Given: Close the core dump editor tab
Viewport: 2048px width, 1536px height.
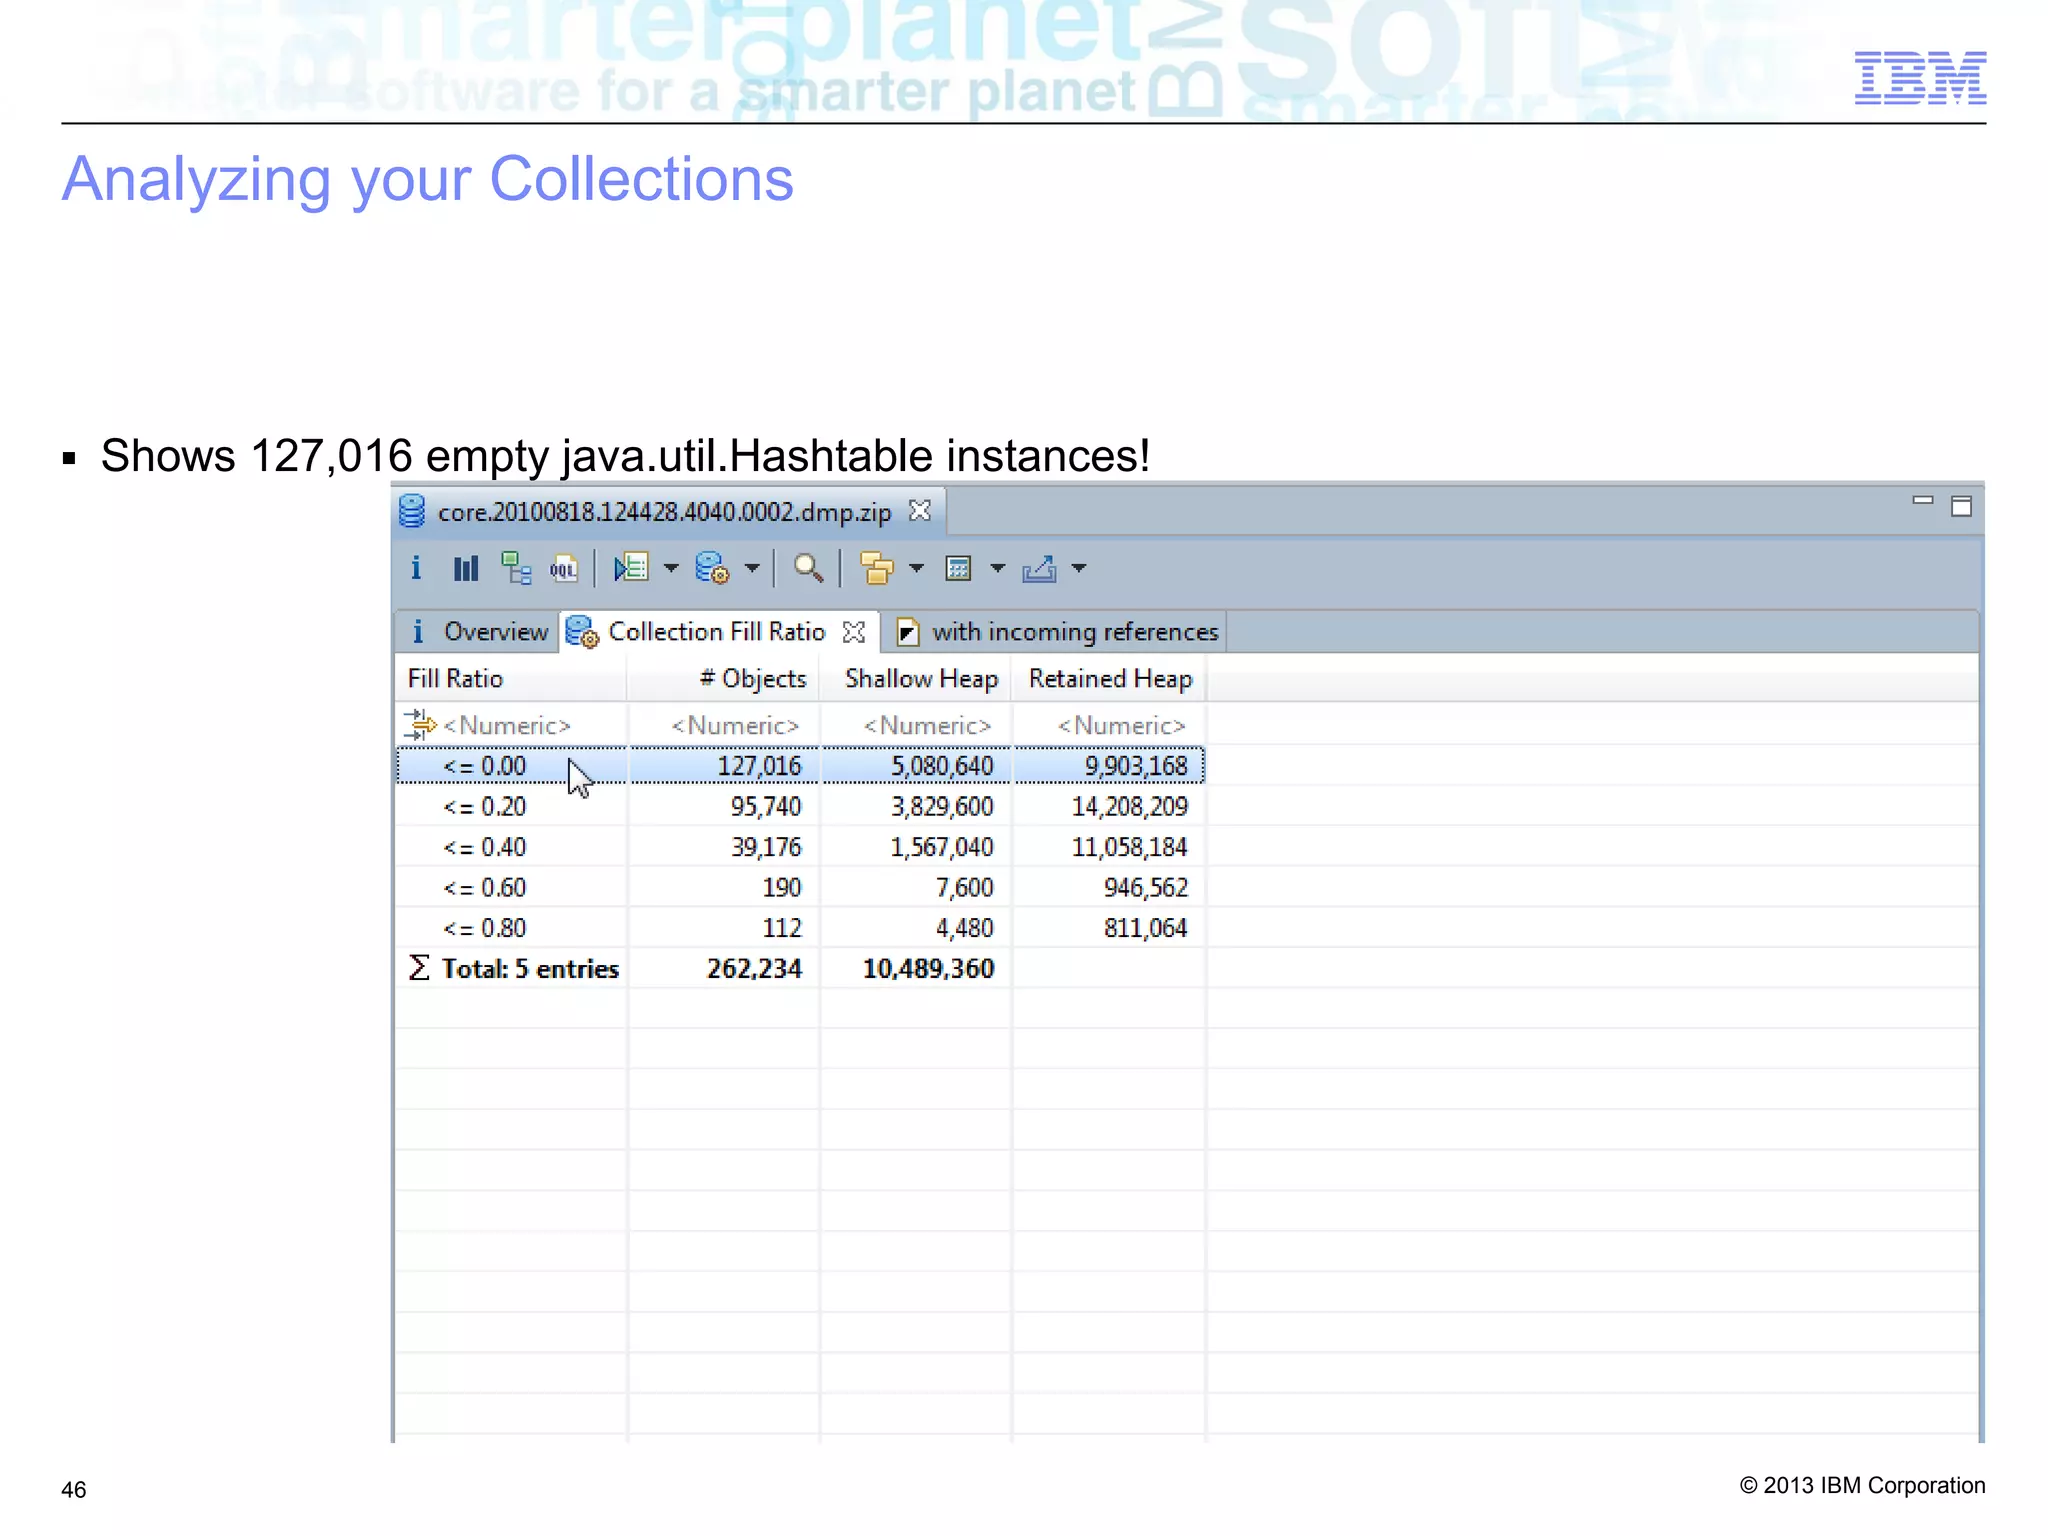Looking at the screenshot, I should (920, 511).
